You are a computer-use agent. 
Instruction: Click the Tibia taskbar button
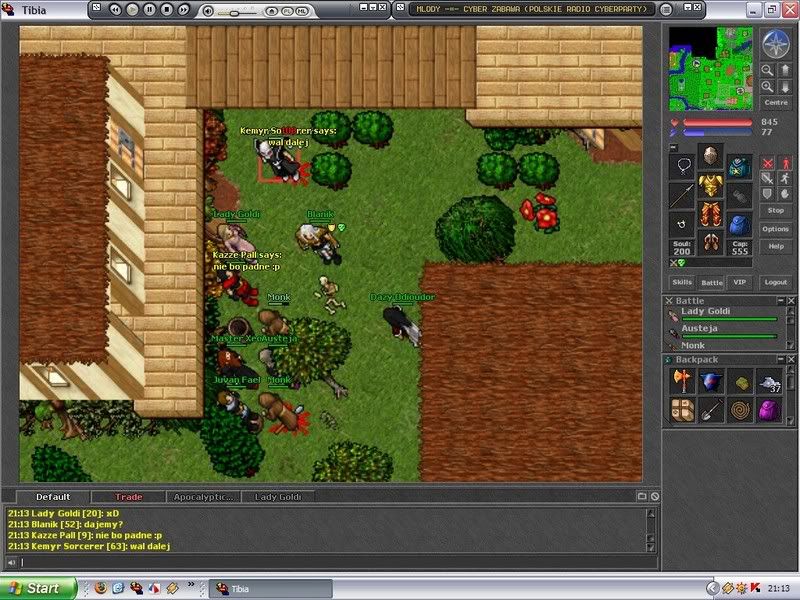click(x=271, y=589)
